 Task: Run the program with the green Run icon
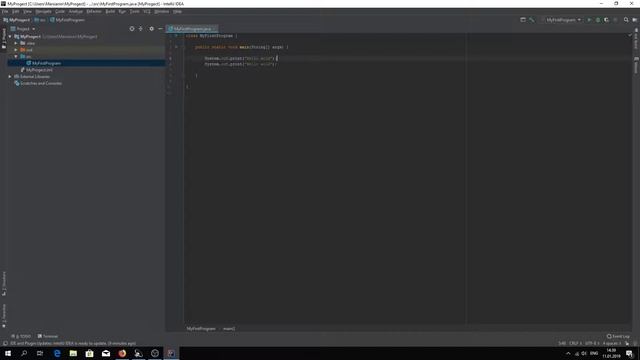point(589,20)
